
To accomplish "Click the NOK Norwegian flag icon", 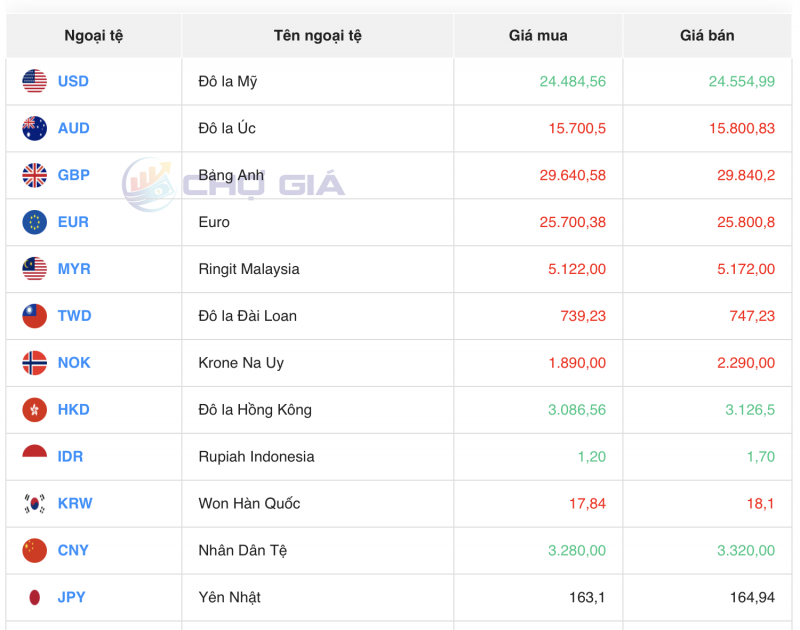I will pyautogui.click(x=36, y=363).
